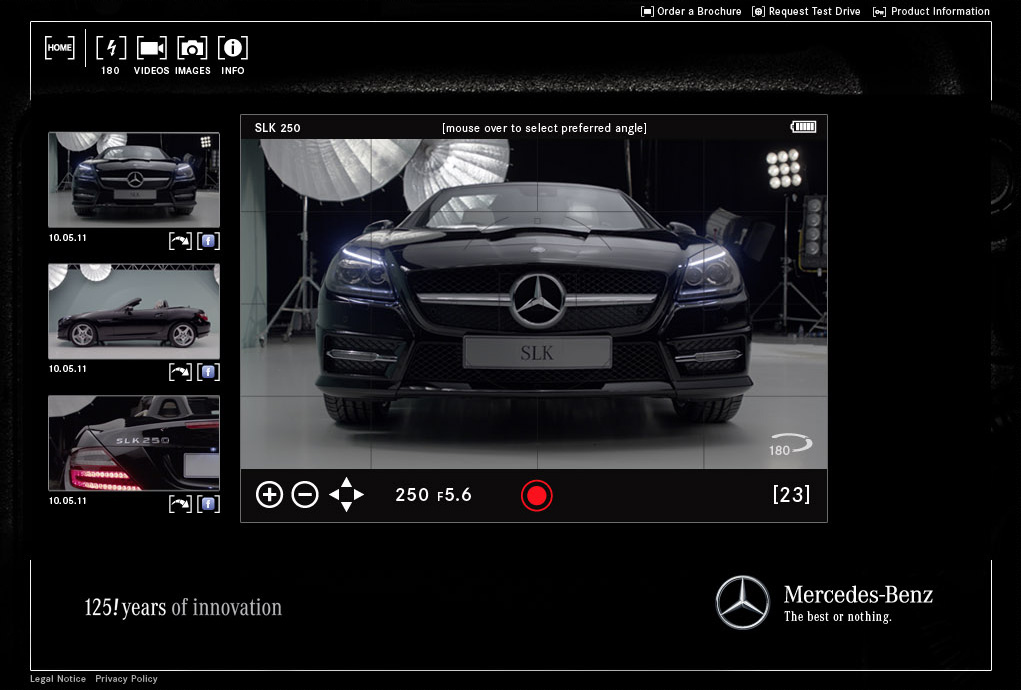This screenshot has width=1021, height=690.
Task: Click the 180 rotate arrow in viewer
Action: [790, 445]
